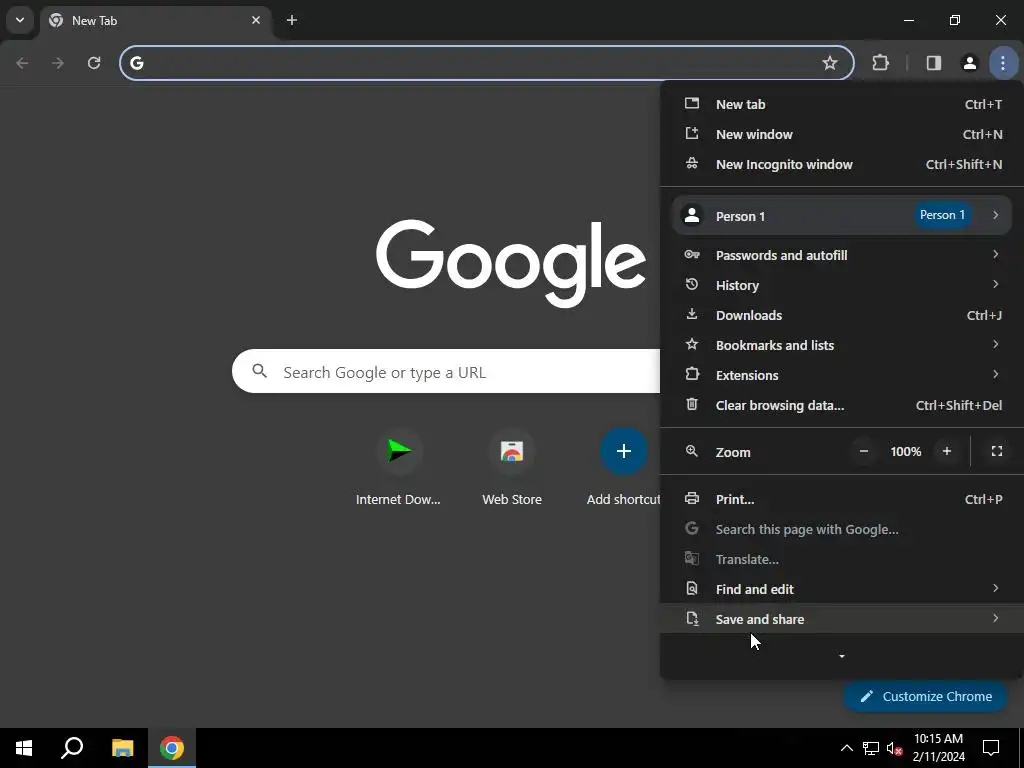The height and width of the screenshot is (768, 1024).
Task: Focus the Search Google or type a URL box
Action: 447,372
